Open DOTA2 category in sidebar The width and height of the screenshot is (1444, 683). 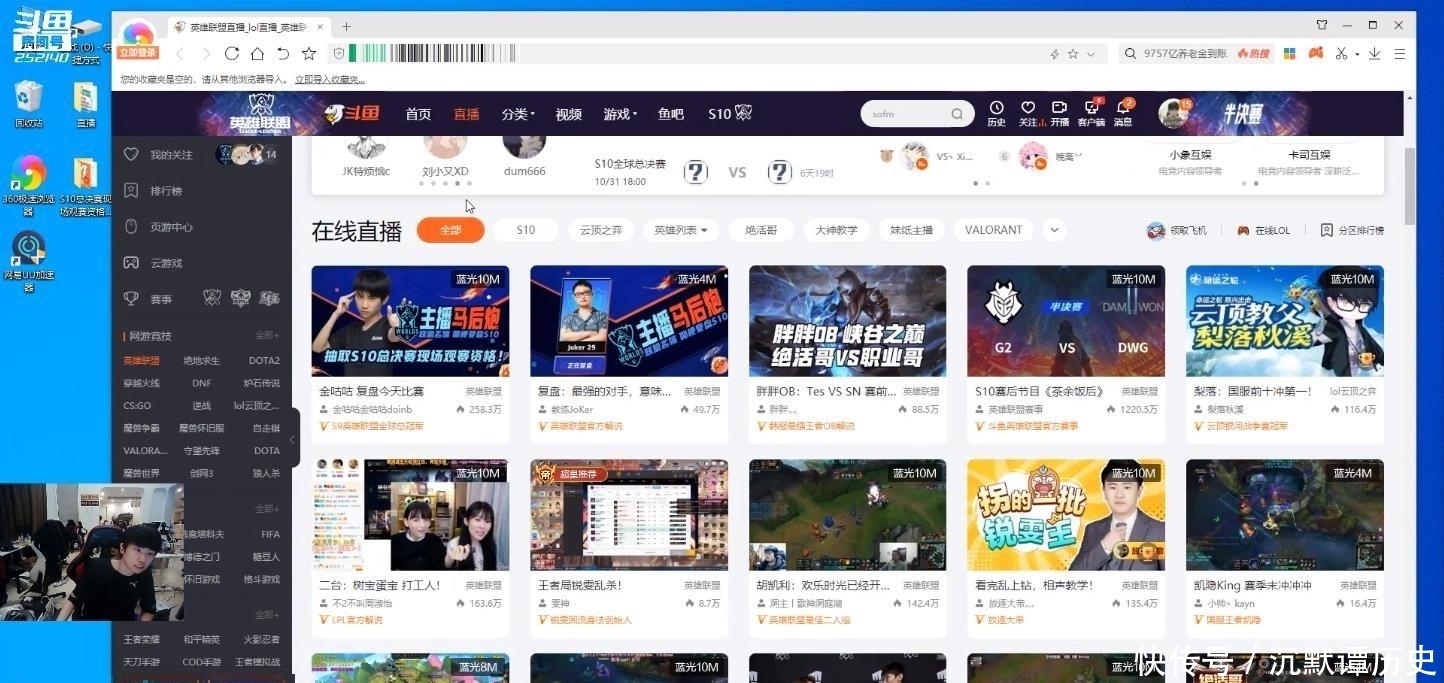[x=264, y=360]
